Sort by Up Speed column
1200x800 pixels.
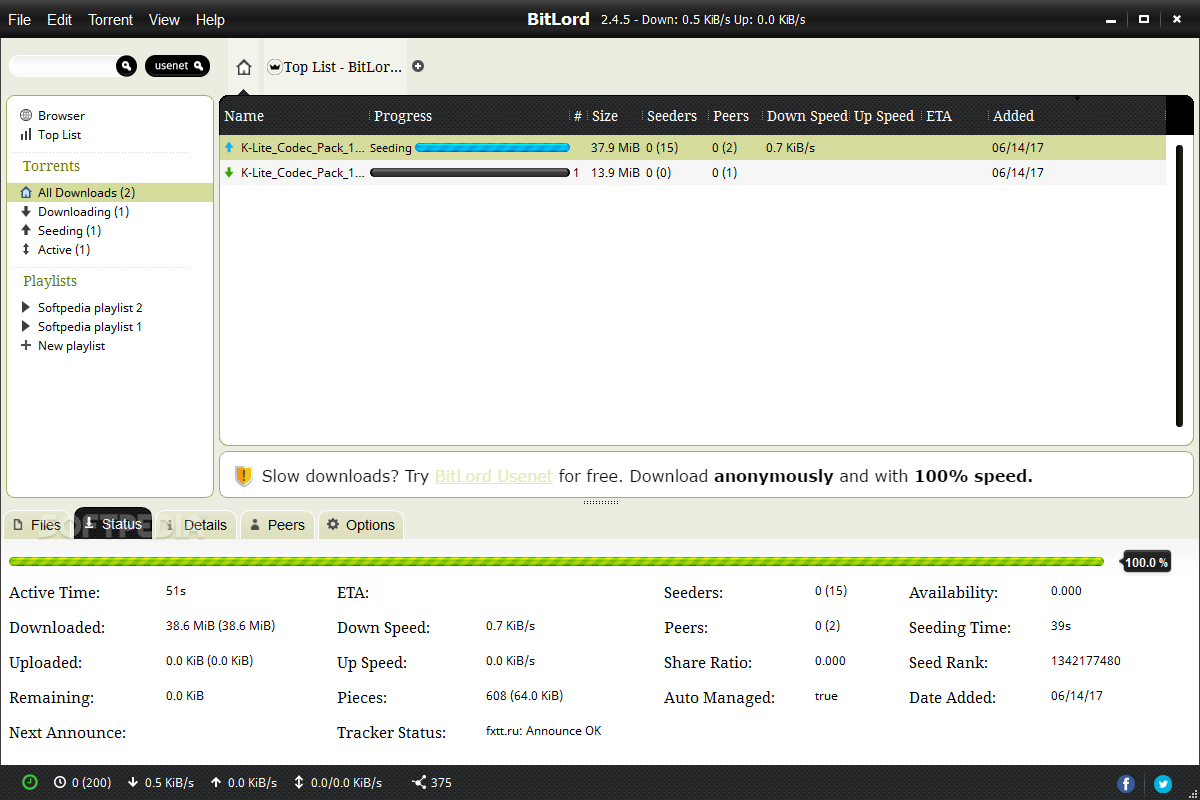point(884,116)
